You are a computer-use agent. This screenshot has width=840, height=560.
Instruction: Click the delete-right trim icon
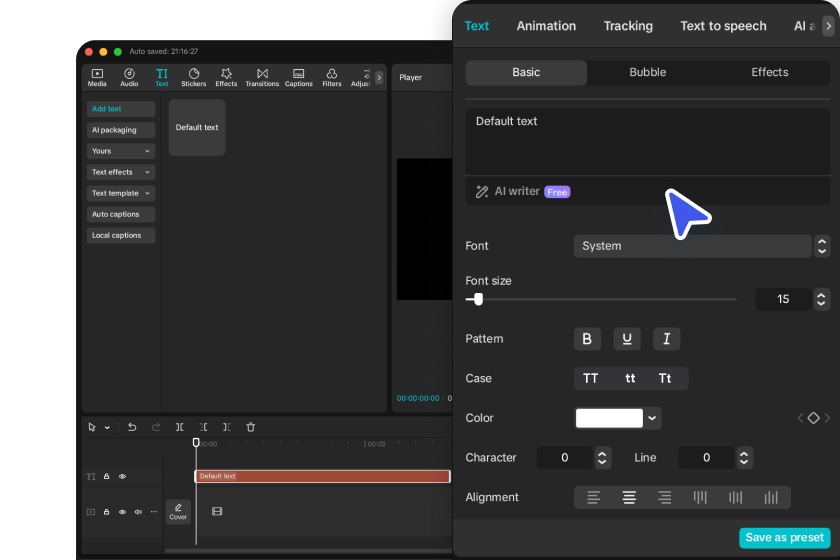(x=227, y=427)
